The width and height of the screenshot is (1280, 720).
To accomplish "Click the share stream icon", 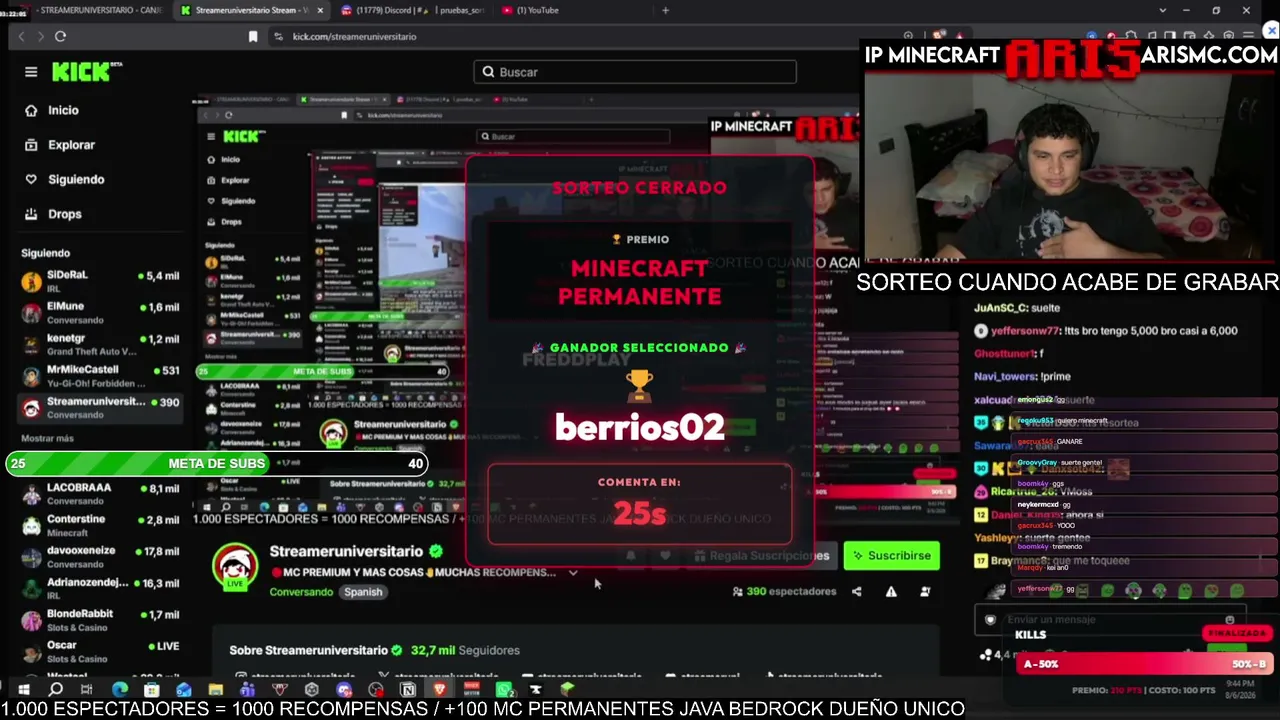I will pos(856,592).
